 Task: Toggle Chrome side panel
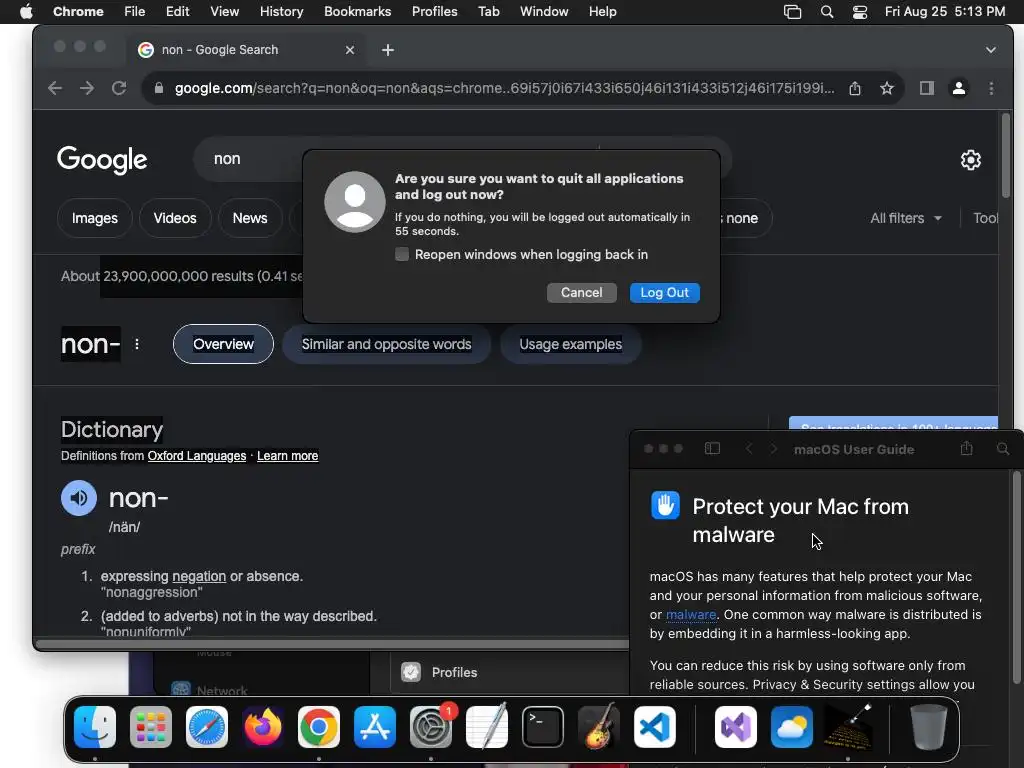(x=927, y=88)
